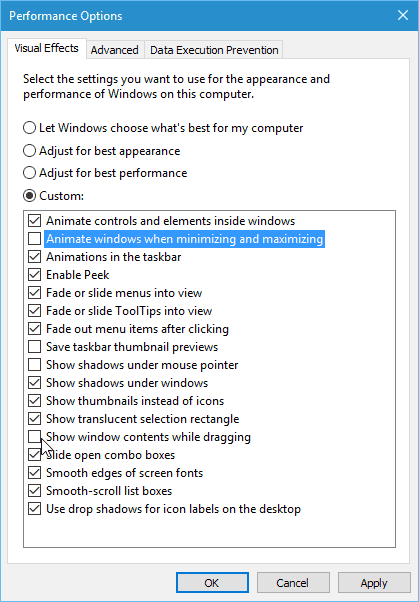The image size is (419, 602).
Task: Switch to the Advanced tab
Action: [114, 50]
